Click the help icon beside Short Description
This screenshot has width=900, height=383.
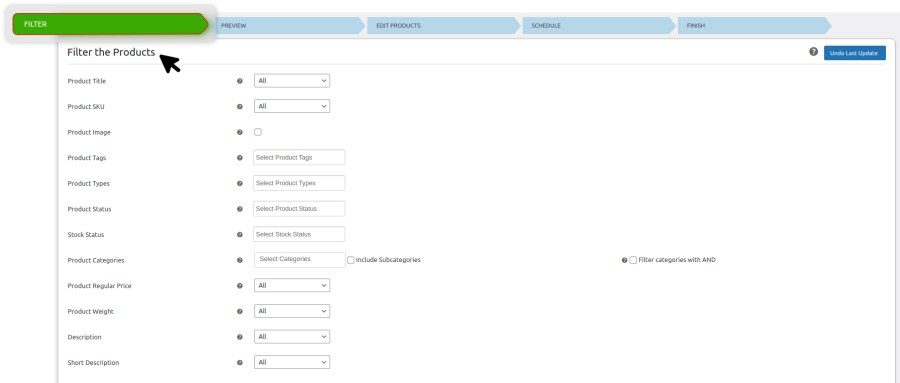(x=240, y=362)
